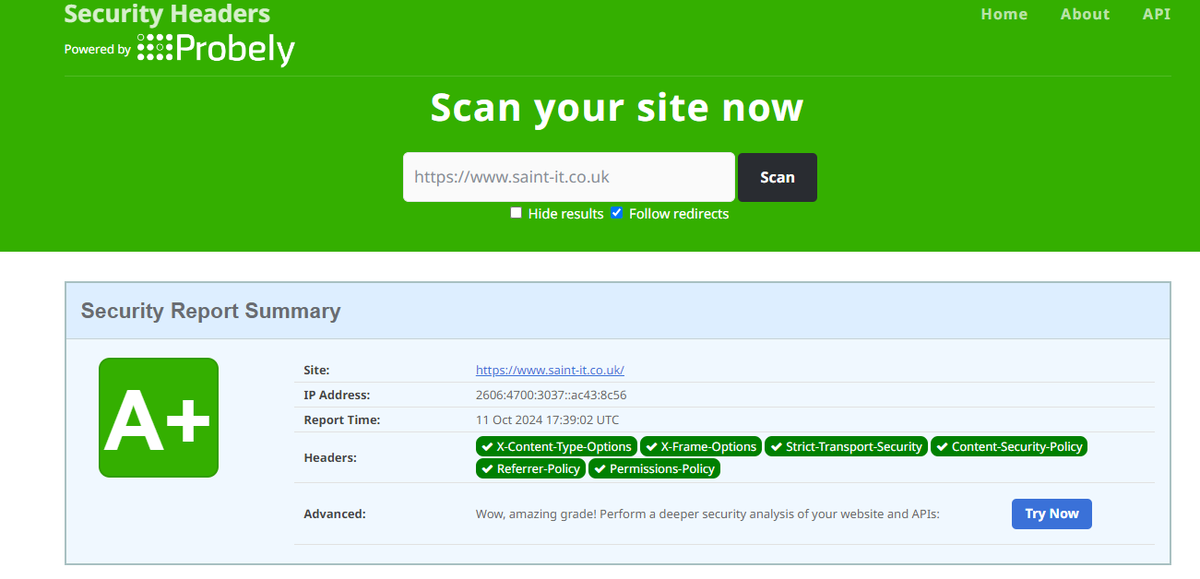Open the Security Headers title link
Image resolution: width=1200 pixels, height=579 pixels.
click(167, 14)
